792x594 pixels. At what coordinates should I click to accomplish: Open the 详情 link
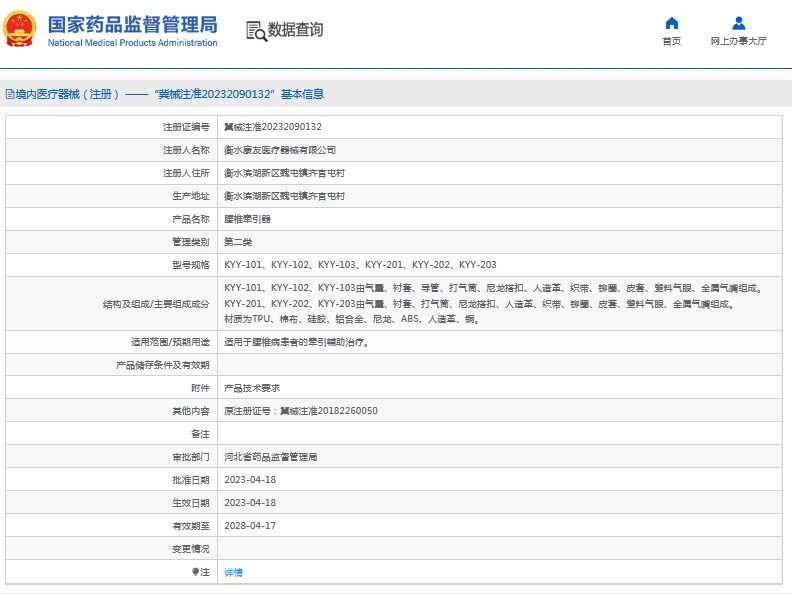coord(233,572)
